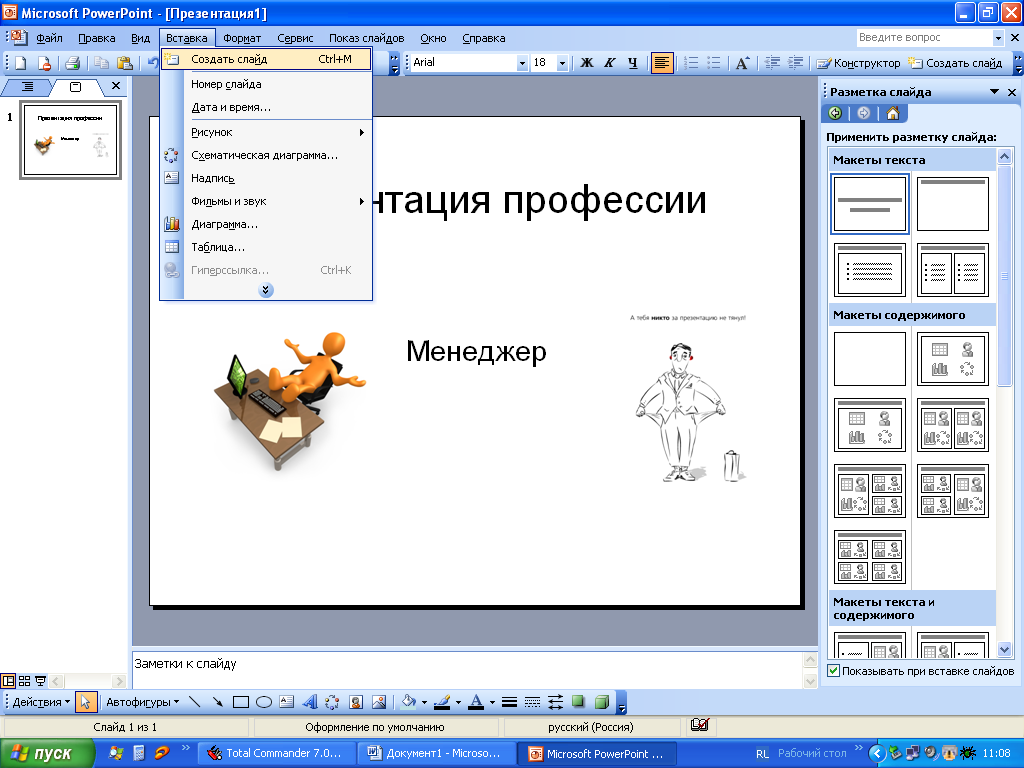Expand the full Вставка menu chevron

click(266, 290)
